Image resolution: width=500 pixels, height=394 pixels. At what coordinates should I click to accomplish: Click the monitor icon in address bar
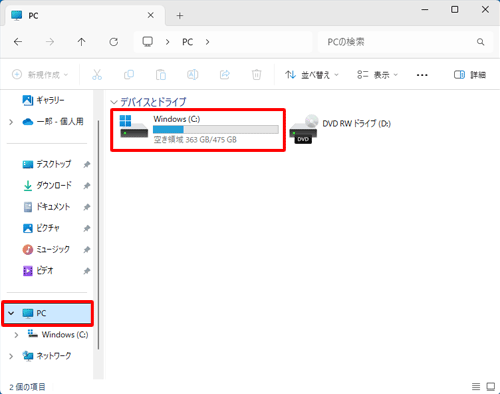tap(147, 42)
